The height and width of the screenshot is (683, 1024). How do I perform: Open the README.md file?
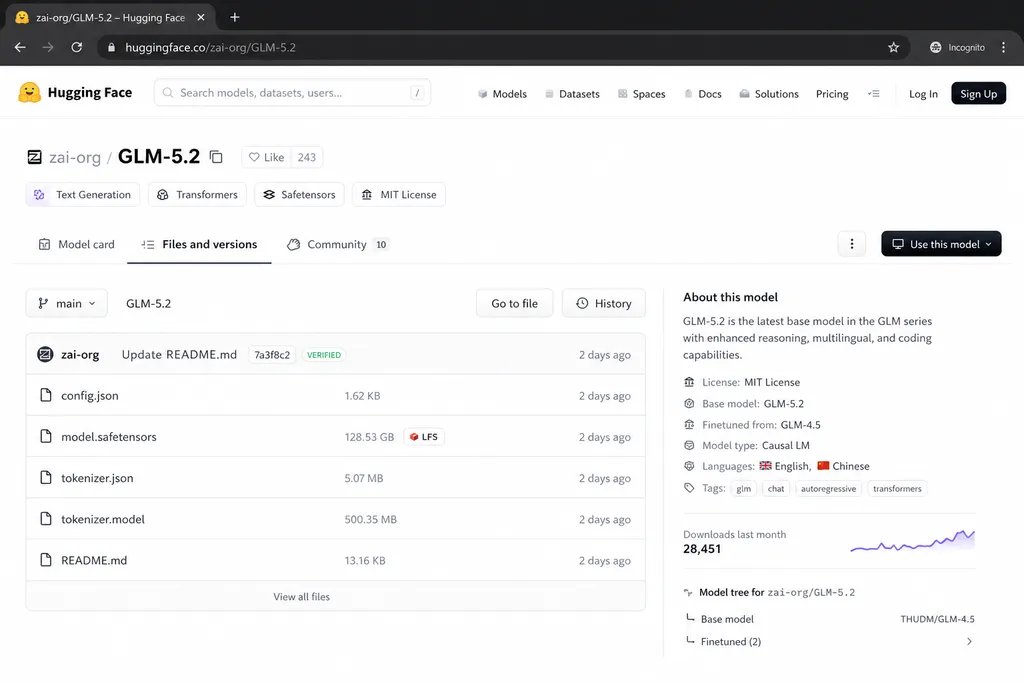[94, 560]
